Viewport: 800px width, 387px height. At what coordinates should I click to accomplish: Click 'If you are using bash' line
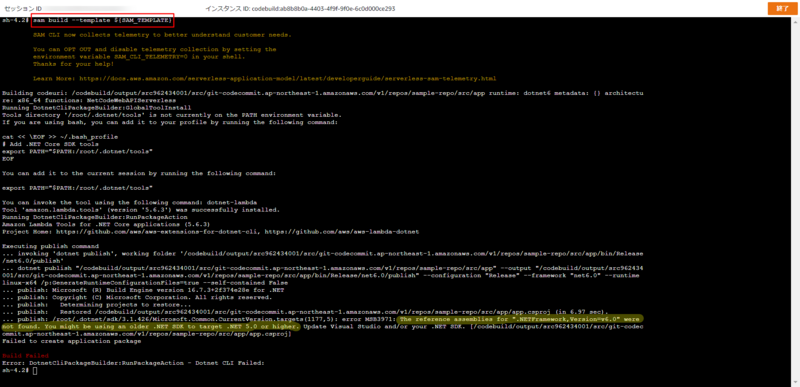coord(169,122)
